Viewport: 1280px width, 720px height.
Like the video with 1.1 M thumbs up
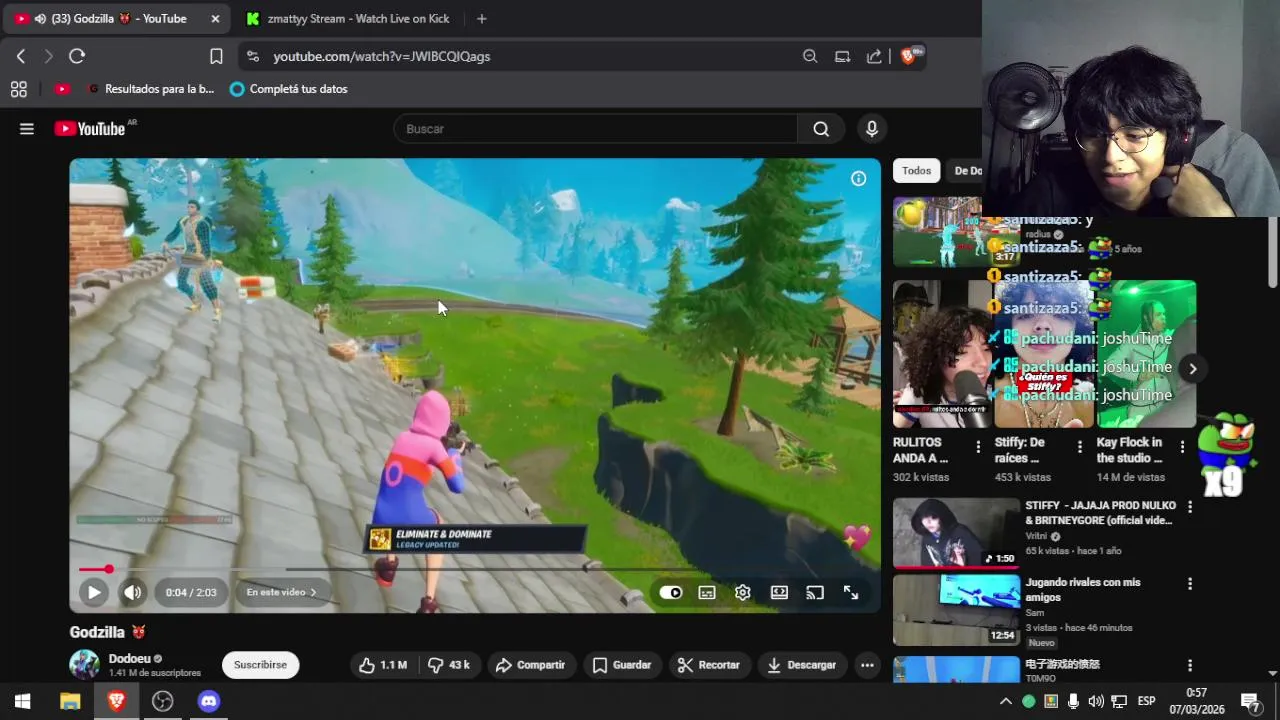tap(383, 665)
